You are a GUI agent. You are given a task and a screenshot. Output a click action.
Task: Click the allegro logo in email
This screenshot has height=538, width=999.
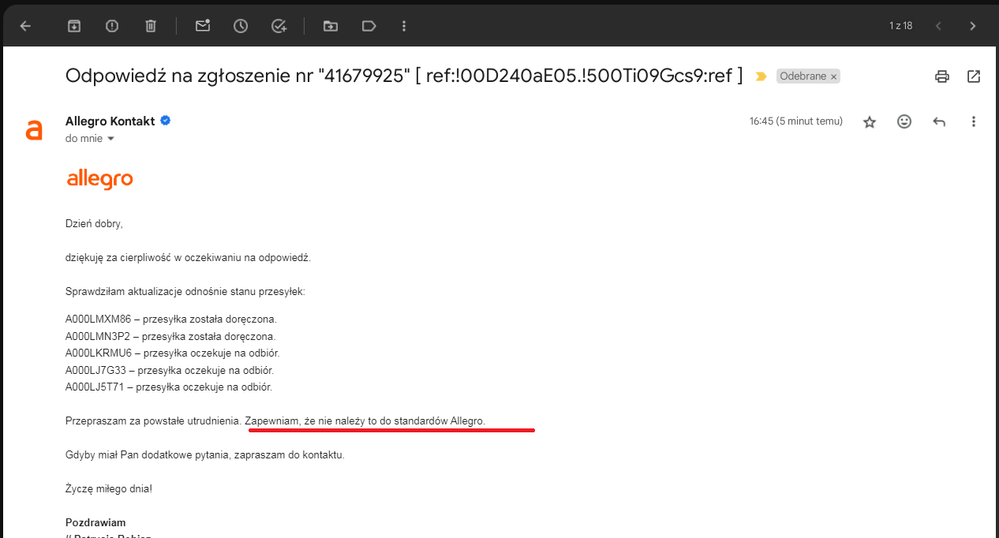pos(100,179)
